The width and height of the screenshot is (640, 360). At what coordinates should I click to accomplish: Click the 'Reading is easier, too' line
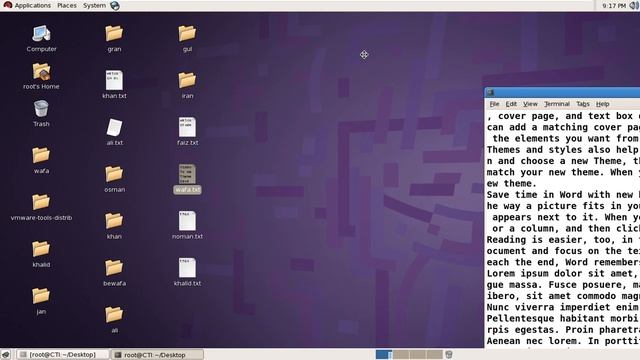coord(563,240)
